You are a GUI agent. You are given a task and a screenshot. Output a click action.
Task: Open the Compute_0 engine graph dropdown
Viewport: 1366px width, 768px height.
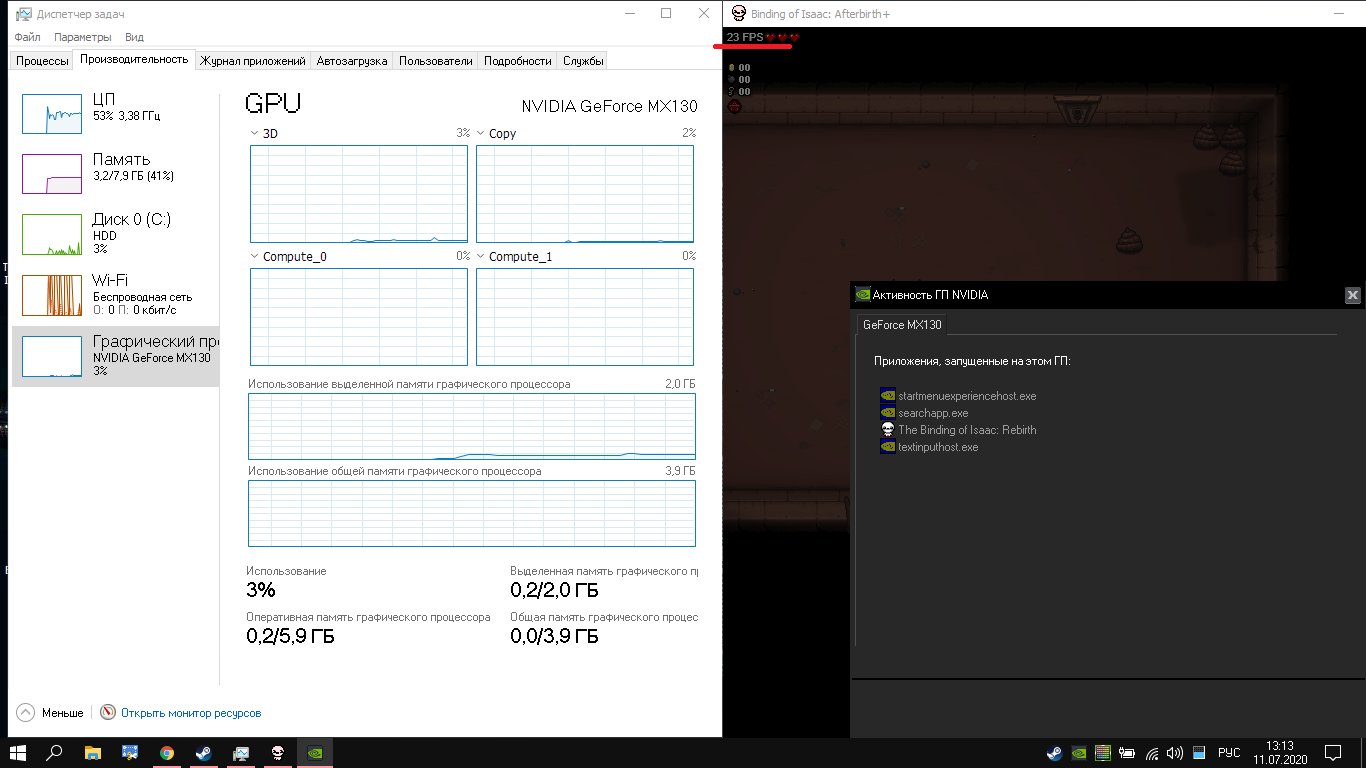pos(255,256)
